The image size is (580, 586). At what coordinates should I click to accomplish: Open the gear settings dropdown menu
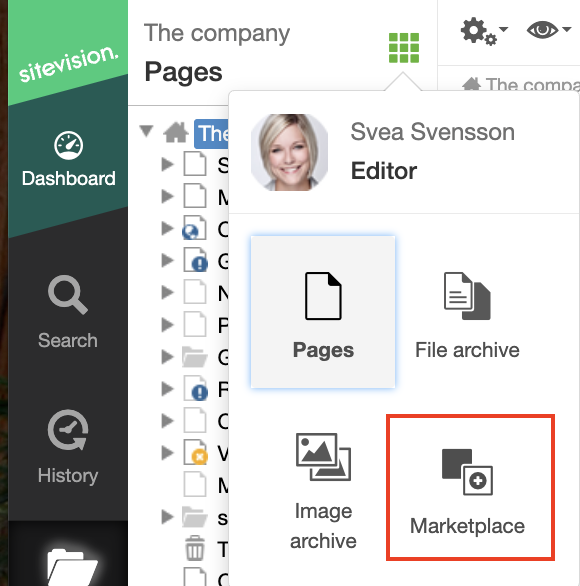(484, 31)
